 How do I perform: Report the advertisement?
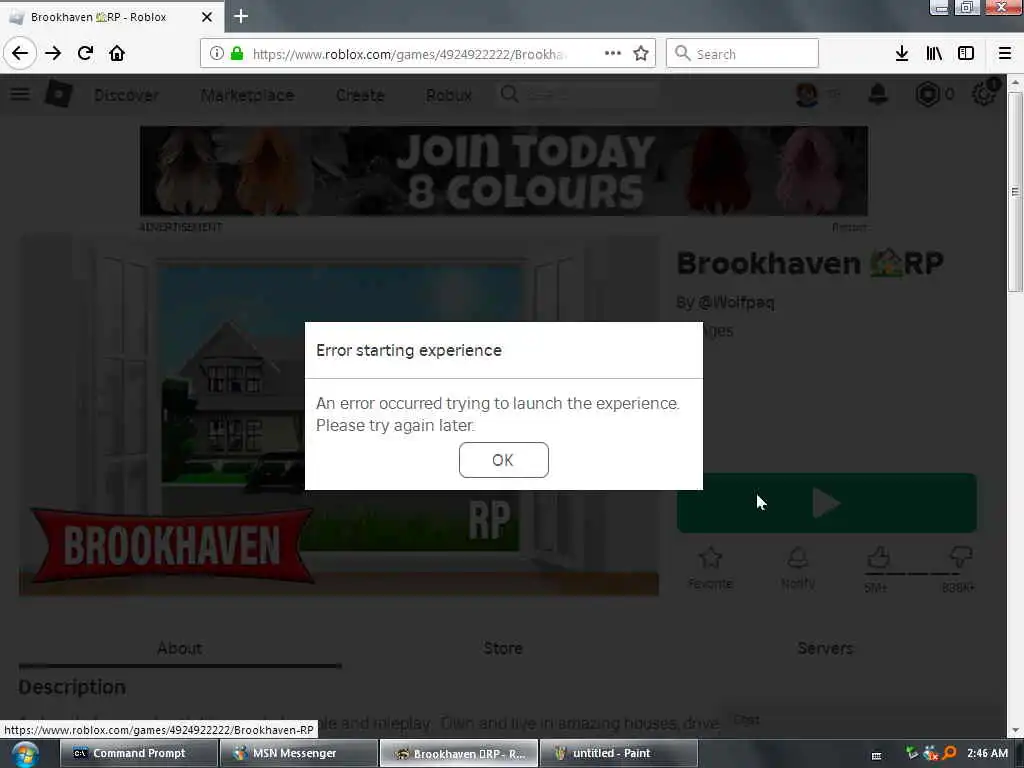click(x=849, y=227)
